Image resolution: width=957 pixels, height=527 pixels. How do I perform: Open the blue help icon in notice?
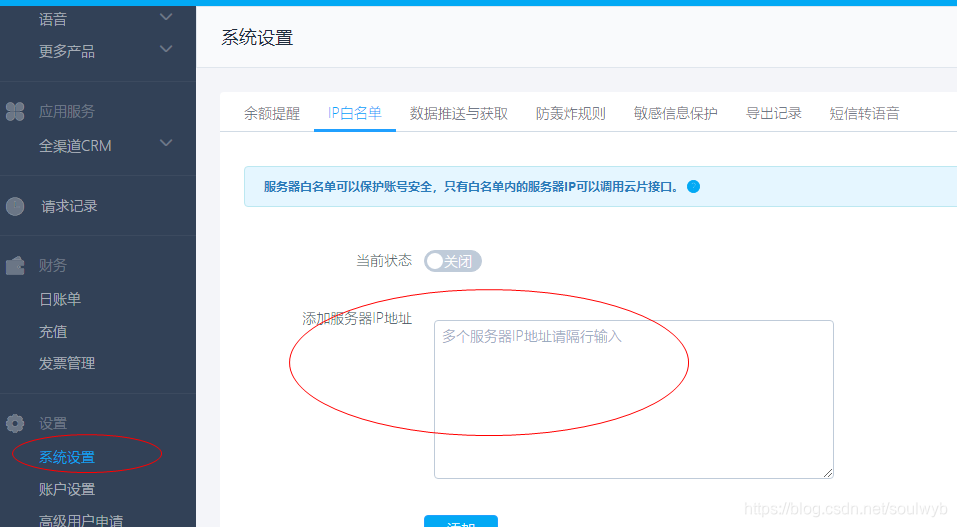(693, 187)
